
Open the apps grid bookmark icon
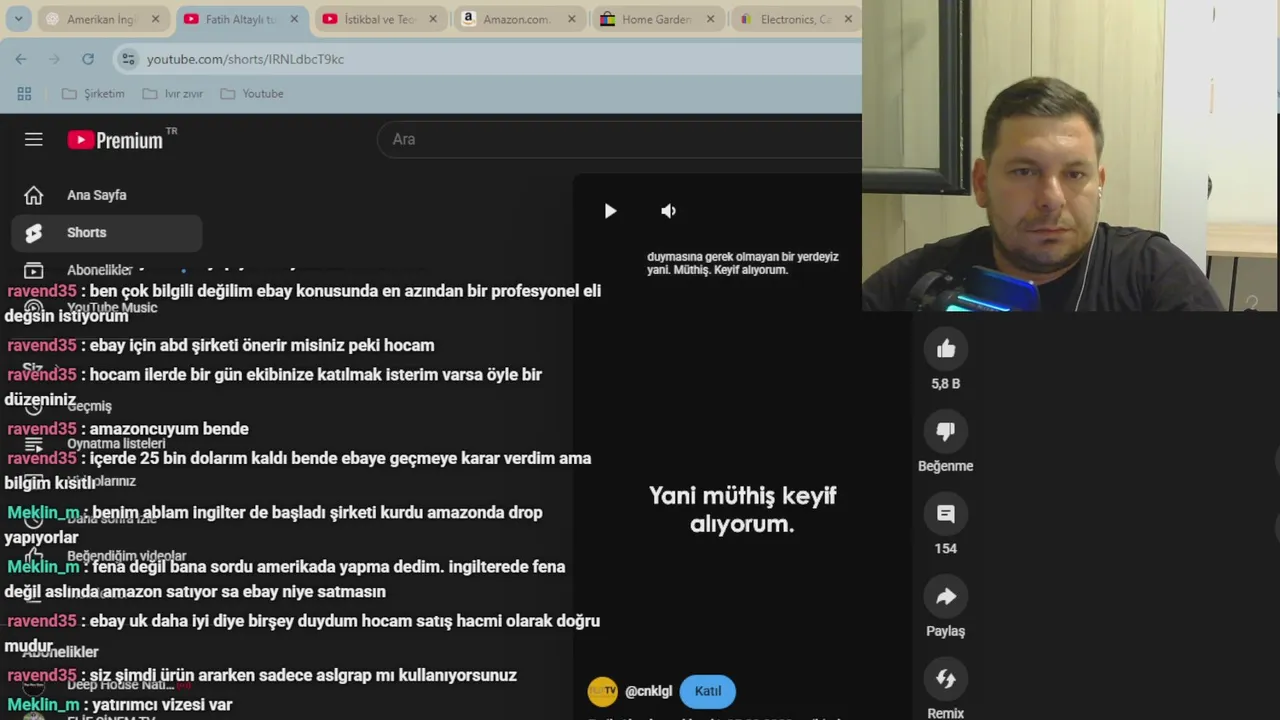point(24,93)
